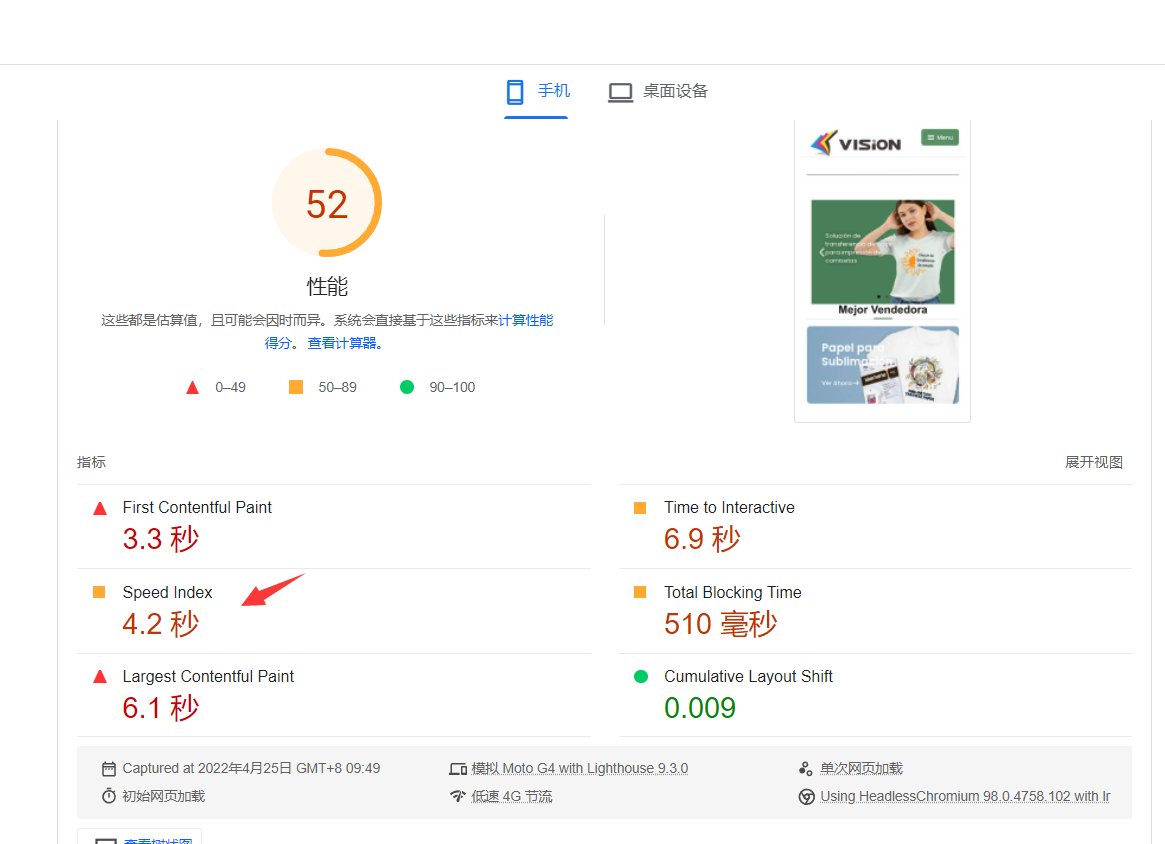Click the desktop laptop icon

pyautogui.click(x=620, y=92)
